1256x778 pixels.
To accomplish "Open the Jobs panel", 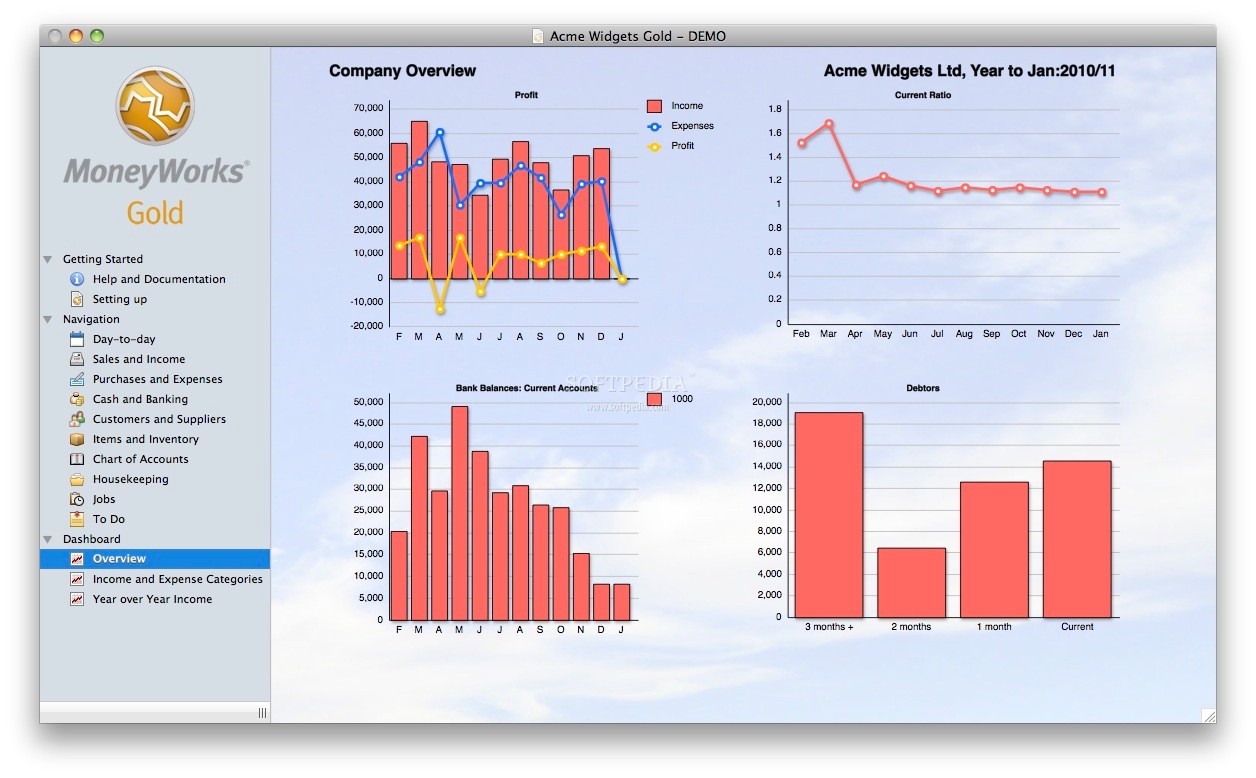I will coord(104,499).
